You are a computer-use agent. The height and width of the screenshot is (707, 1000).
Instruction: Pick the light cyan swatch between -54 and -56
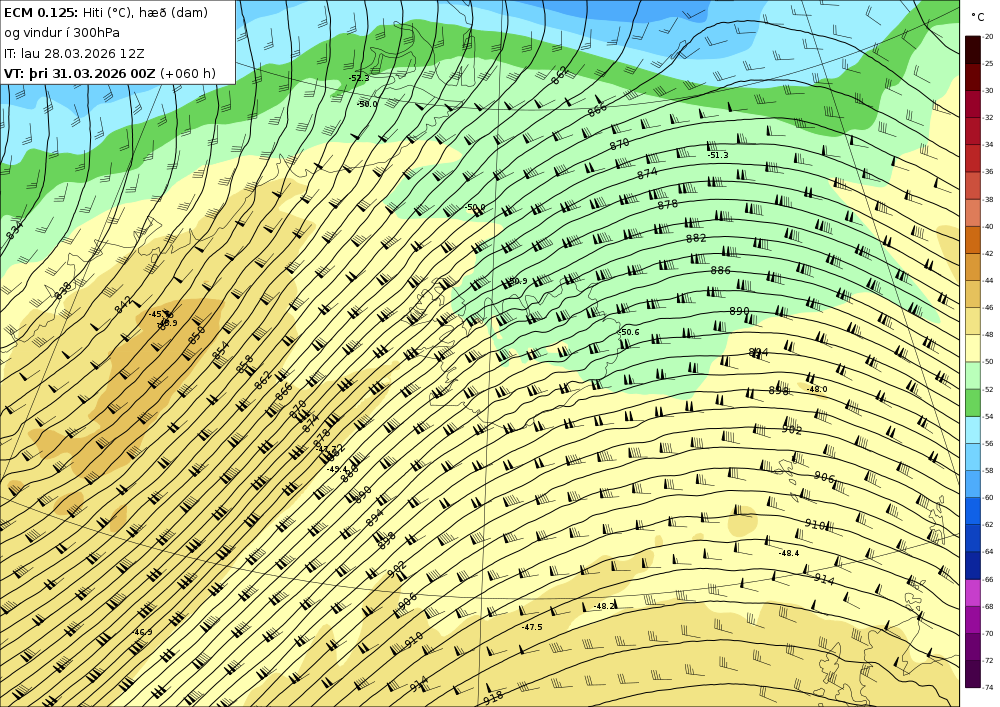click(x=973, y=430)
